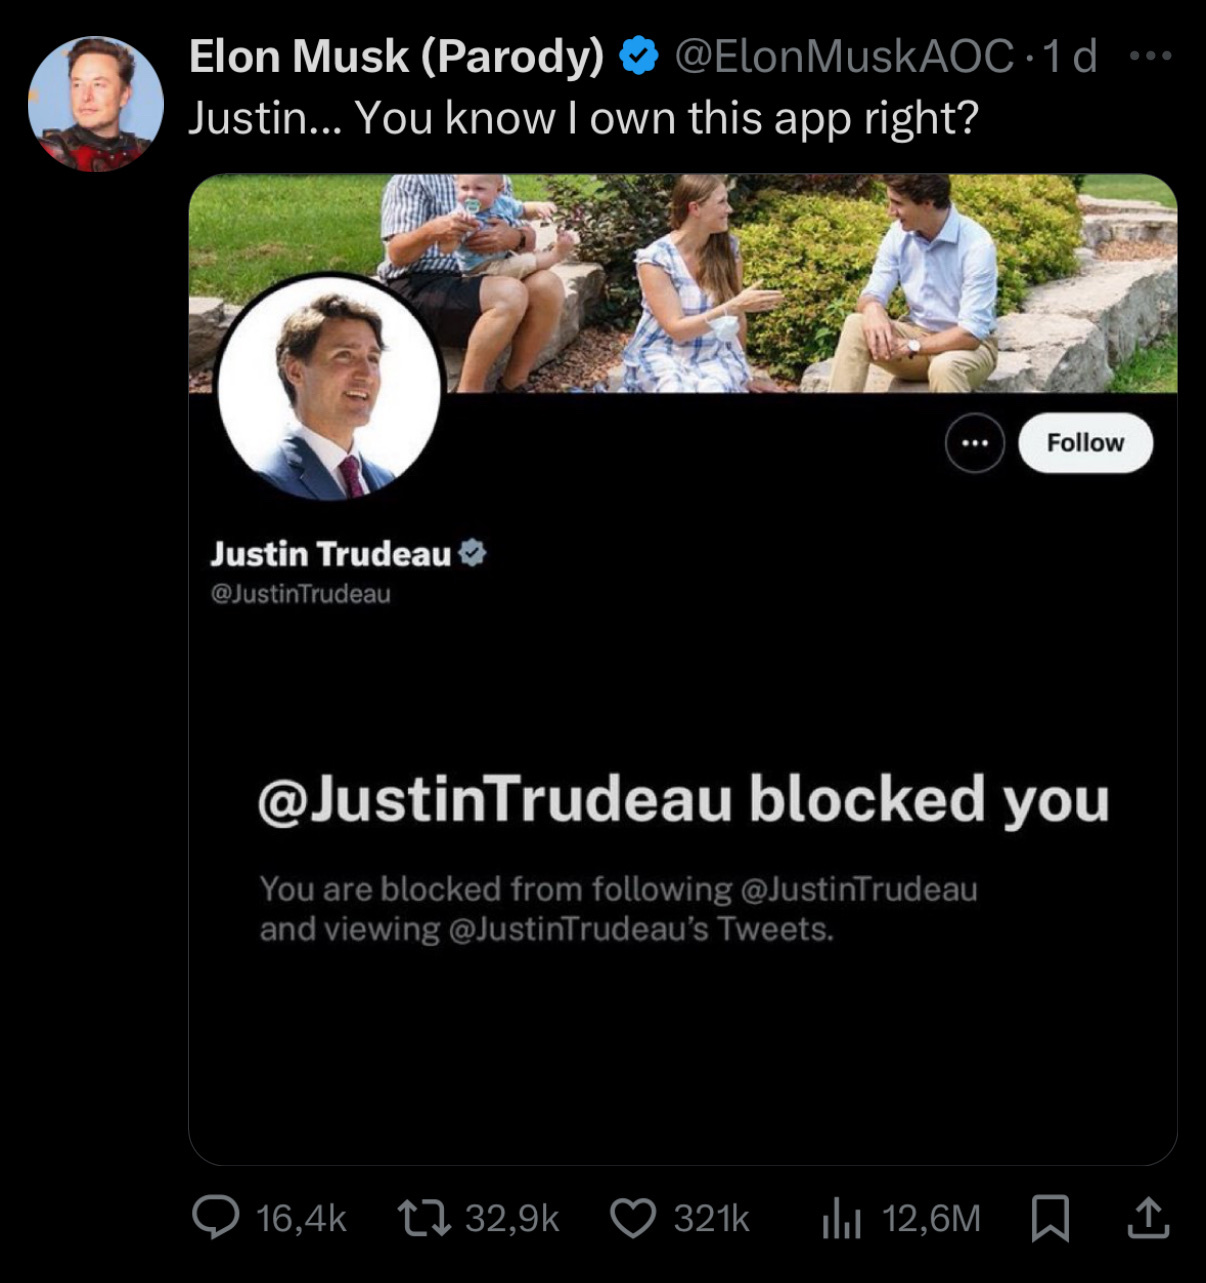Viewport: 1206px width, 1283px height.
Task: Click the @ElonMuskAOC handle
Action: coord(845,57)
